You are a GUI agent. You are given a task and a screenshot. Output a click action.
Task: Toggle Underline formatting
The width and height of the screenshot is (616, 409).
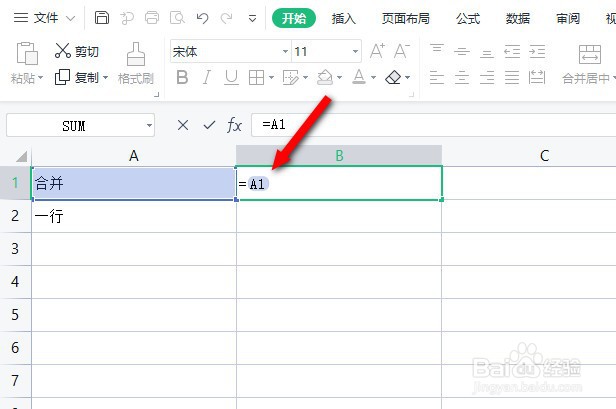tap(231, 77)
